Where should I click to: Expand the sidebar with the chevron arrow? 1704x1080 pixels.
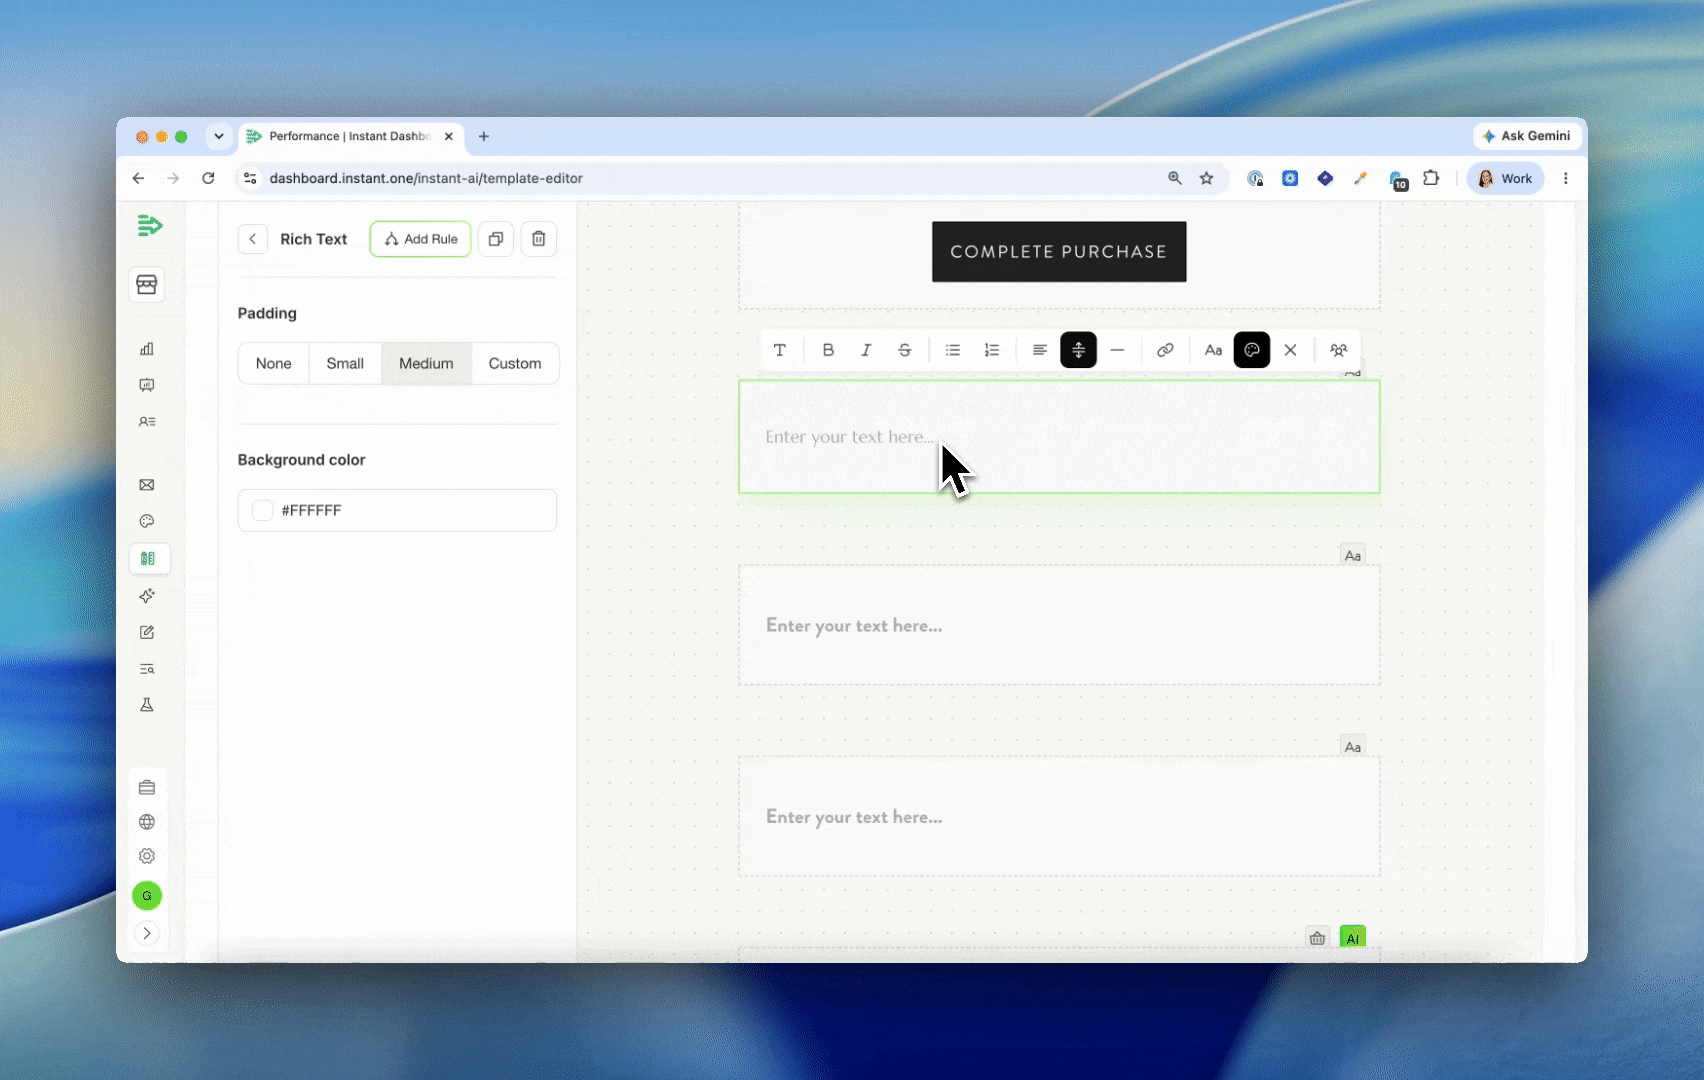point(147,934)
